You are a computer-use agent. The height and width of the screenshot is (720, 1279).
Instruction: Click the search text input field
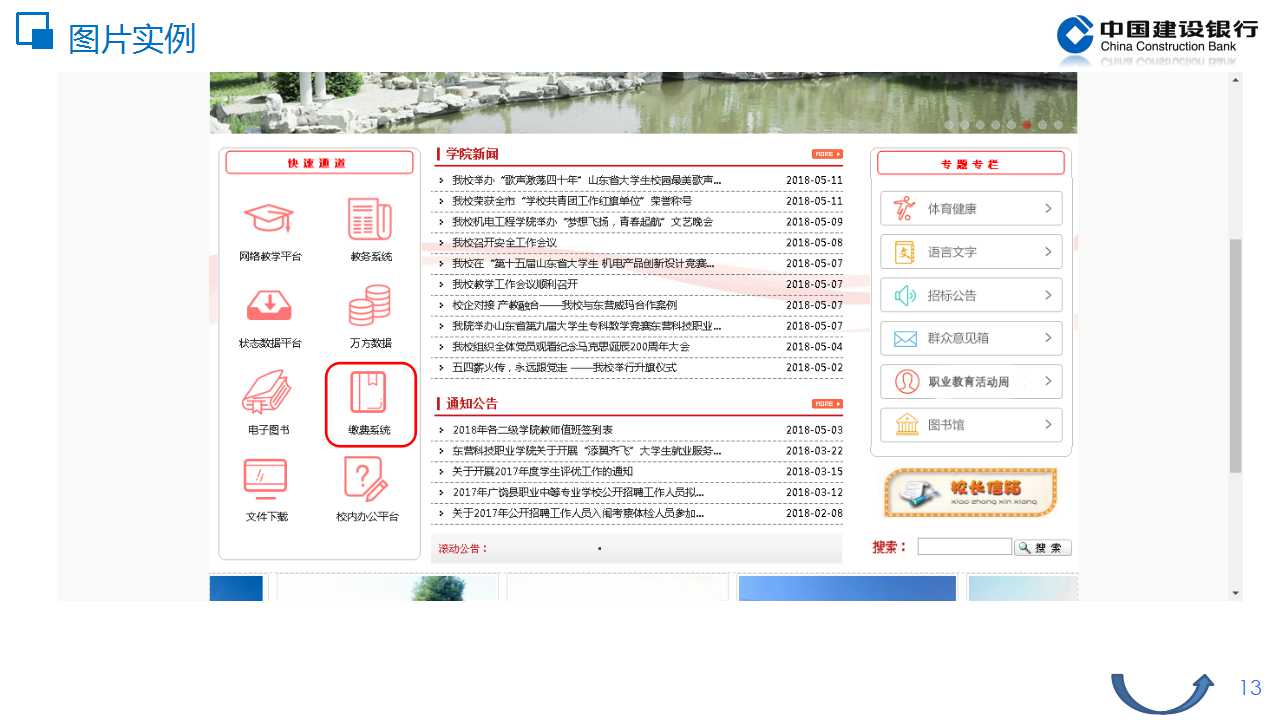click(964, 547)
